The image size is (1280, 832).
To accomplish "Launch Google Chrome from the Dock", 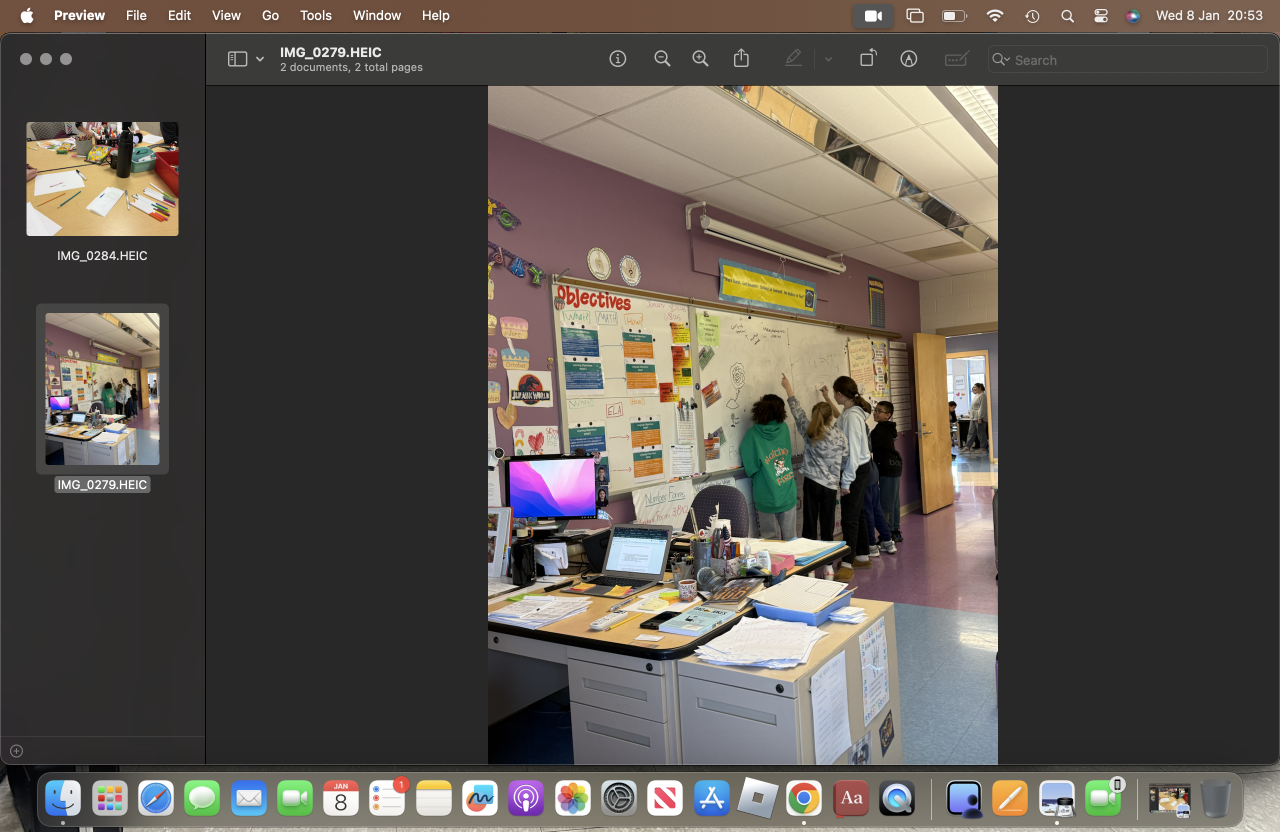I will click(x=804, y=798).
